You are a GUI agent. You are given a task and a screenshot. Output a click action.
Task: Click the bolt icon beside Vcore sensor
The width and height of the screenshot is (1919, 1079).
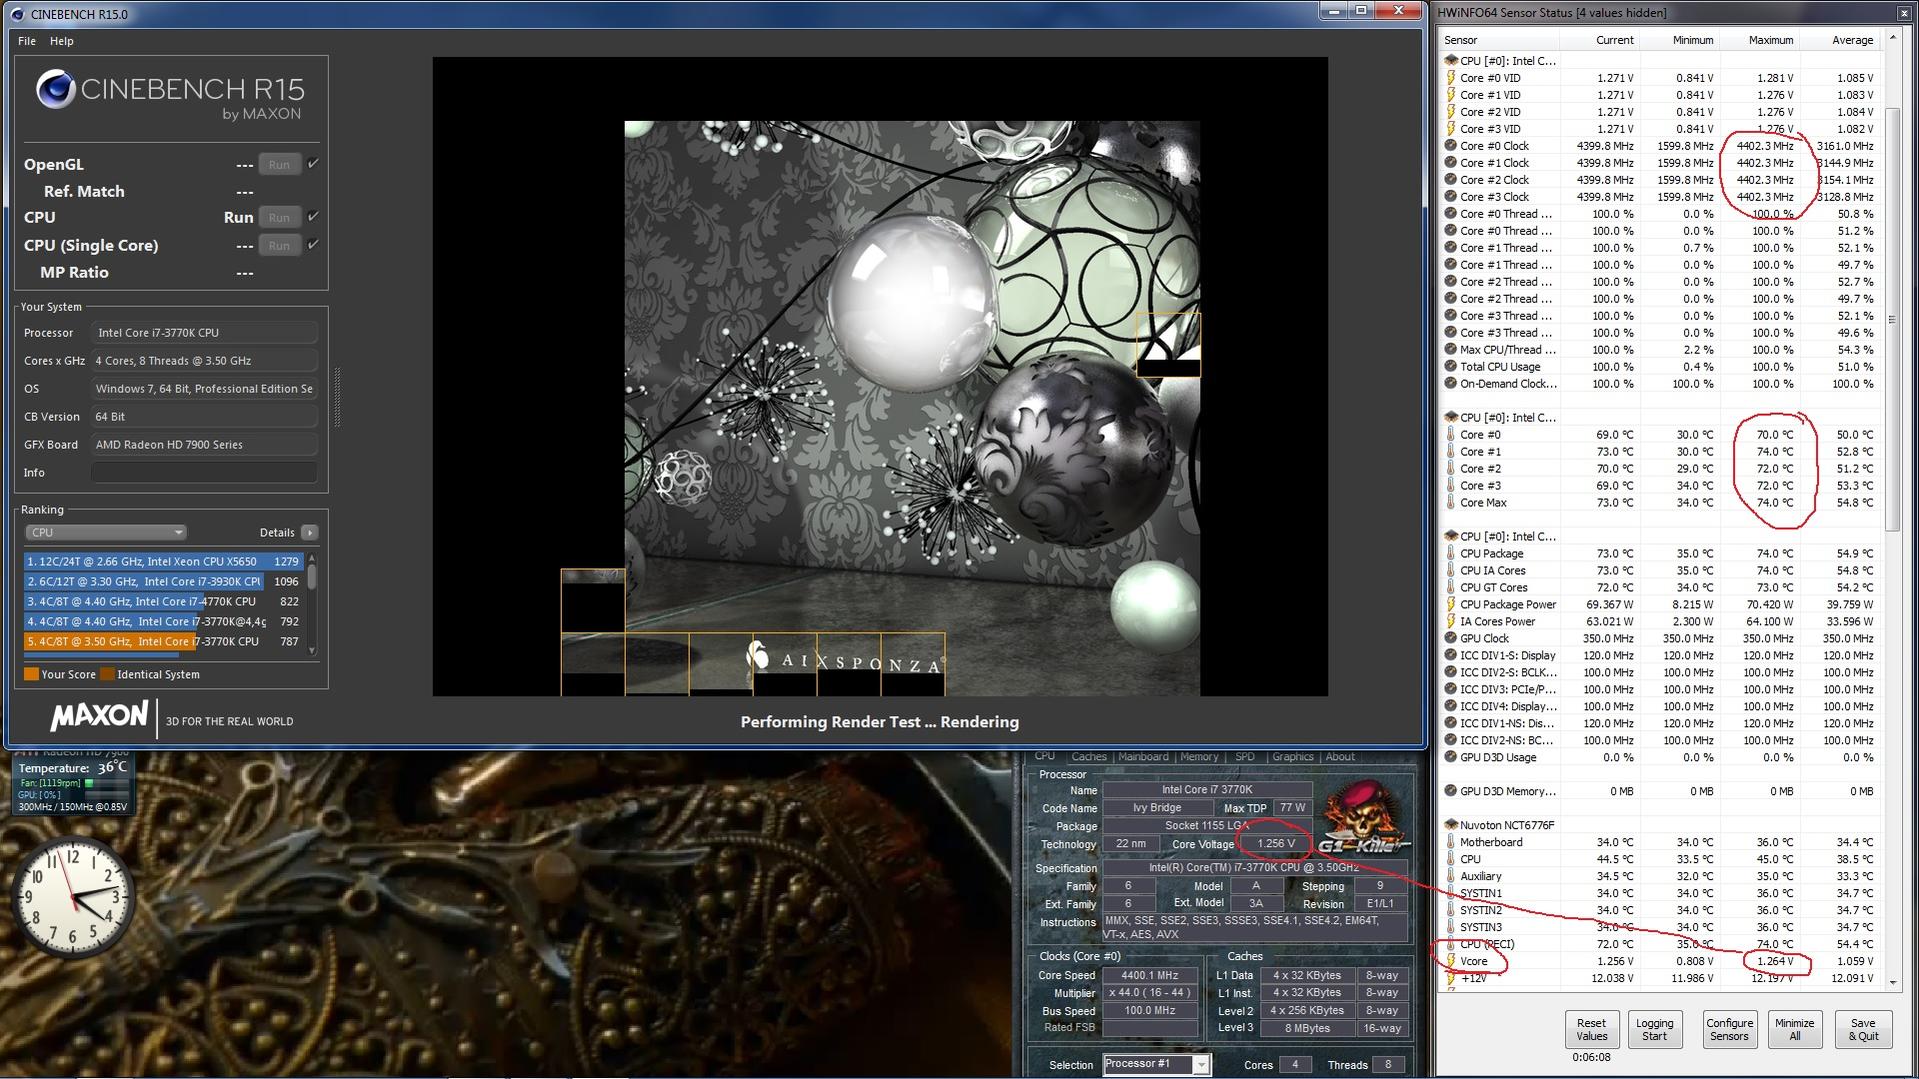point(1450,962)
